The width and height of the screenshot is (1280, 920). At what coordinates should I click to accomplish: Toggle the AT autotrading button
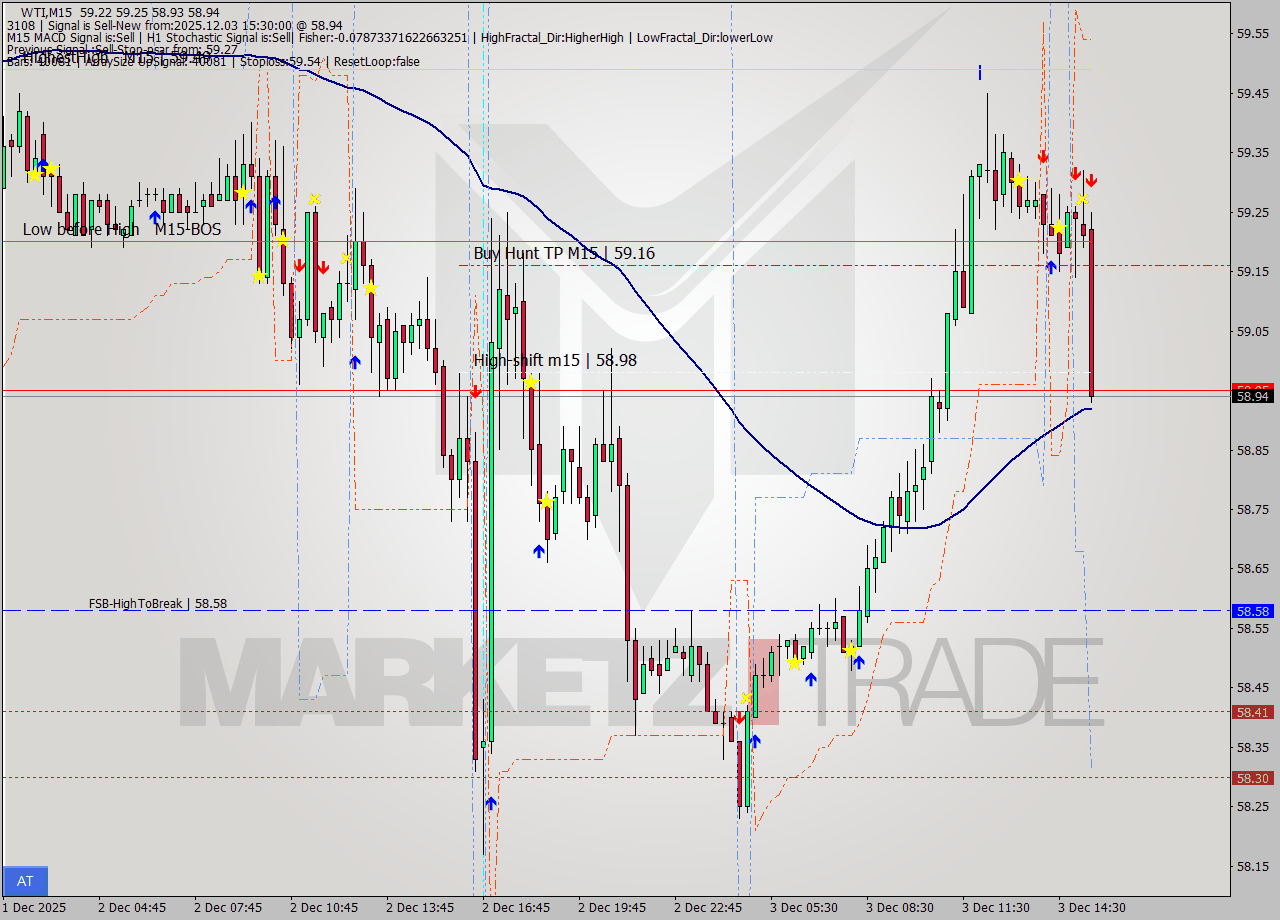pos(25,881)
